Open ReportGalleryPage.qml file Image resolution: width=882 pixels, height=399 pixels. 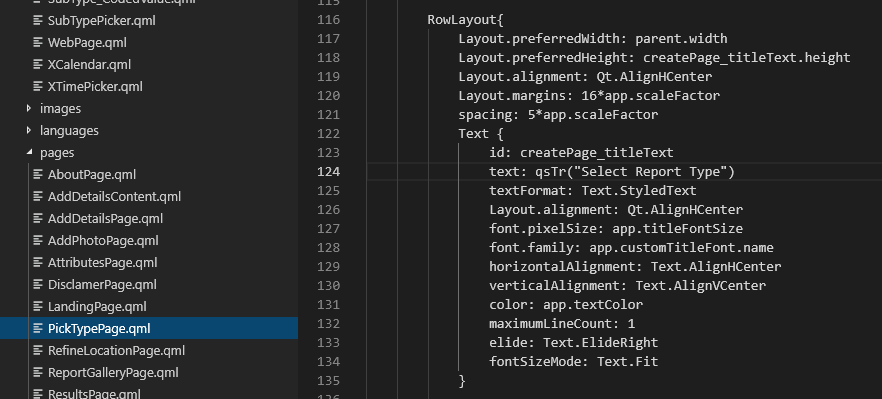click(113, 373)
